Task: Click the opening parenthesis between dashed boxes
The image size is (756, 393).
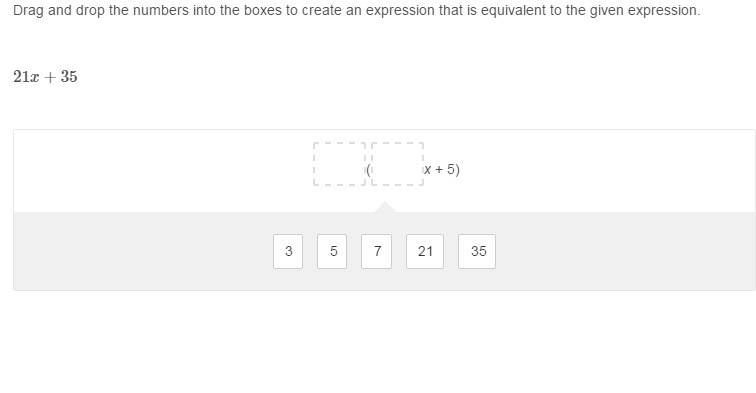Action: [x=368, y=170]
